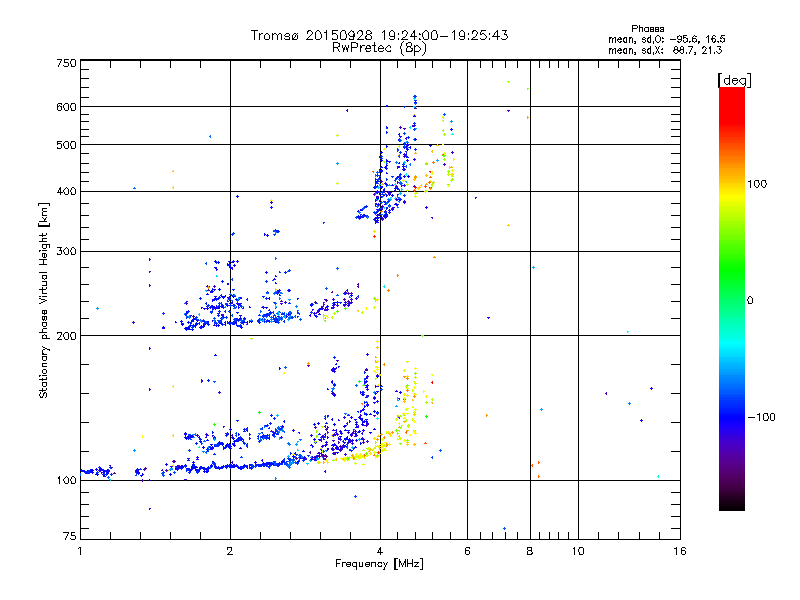Click the '6' frequency axis tick label
800x600 pixels.
pyautogui.click(x=467, y=551)
